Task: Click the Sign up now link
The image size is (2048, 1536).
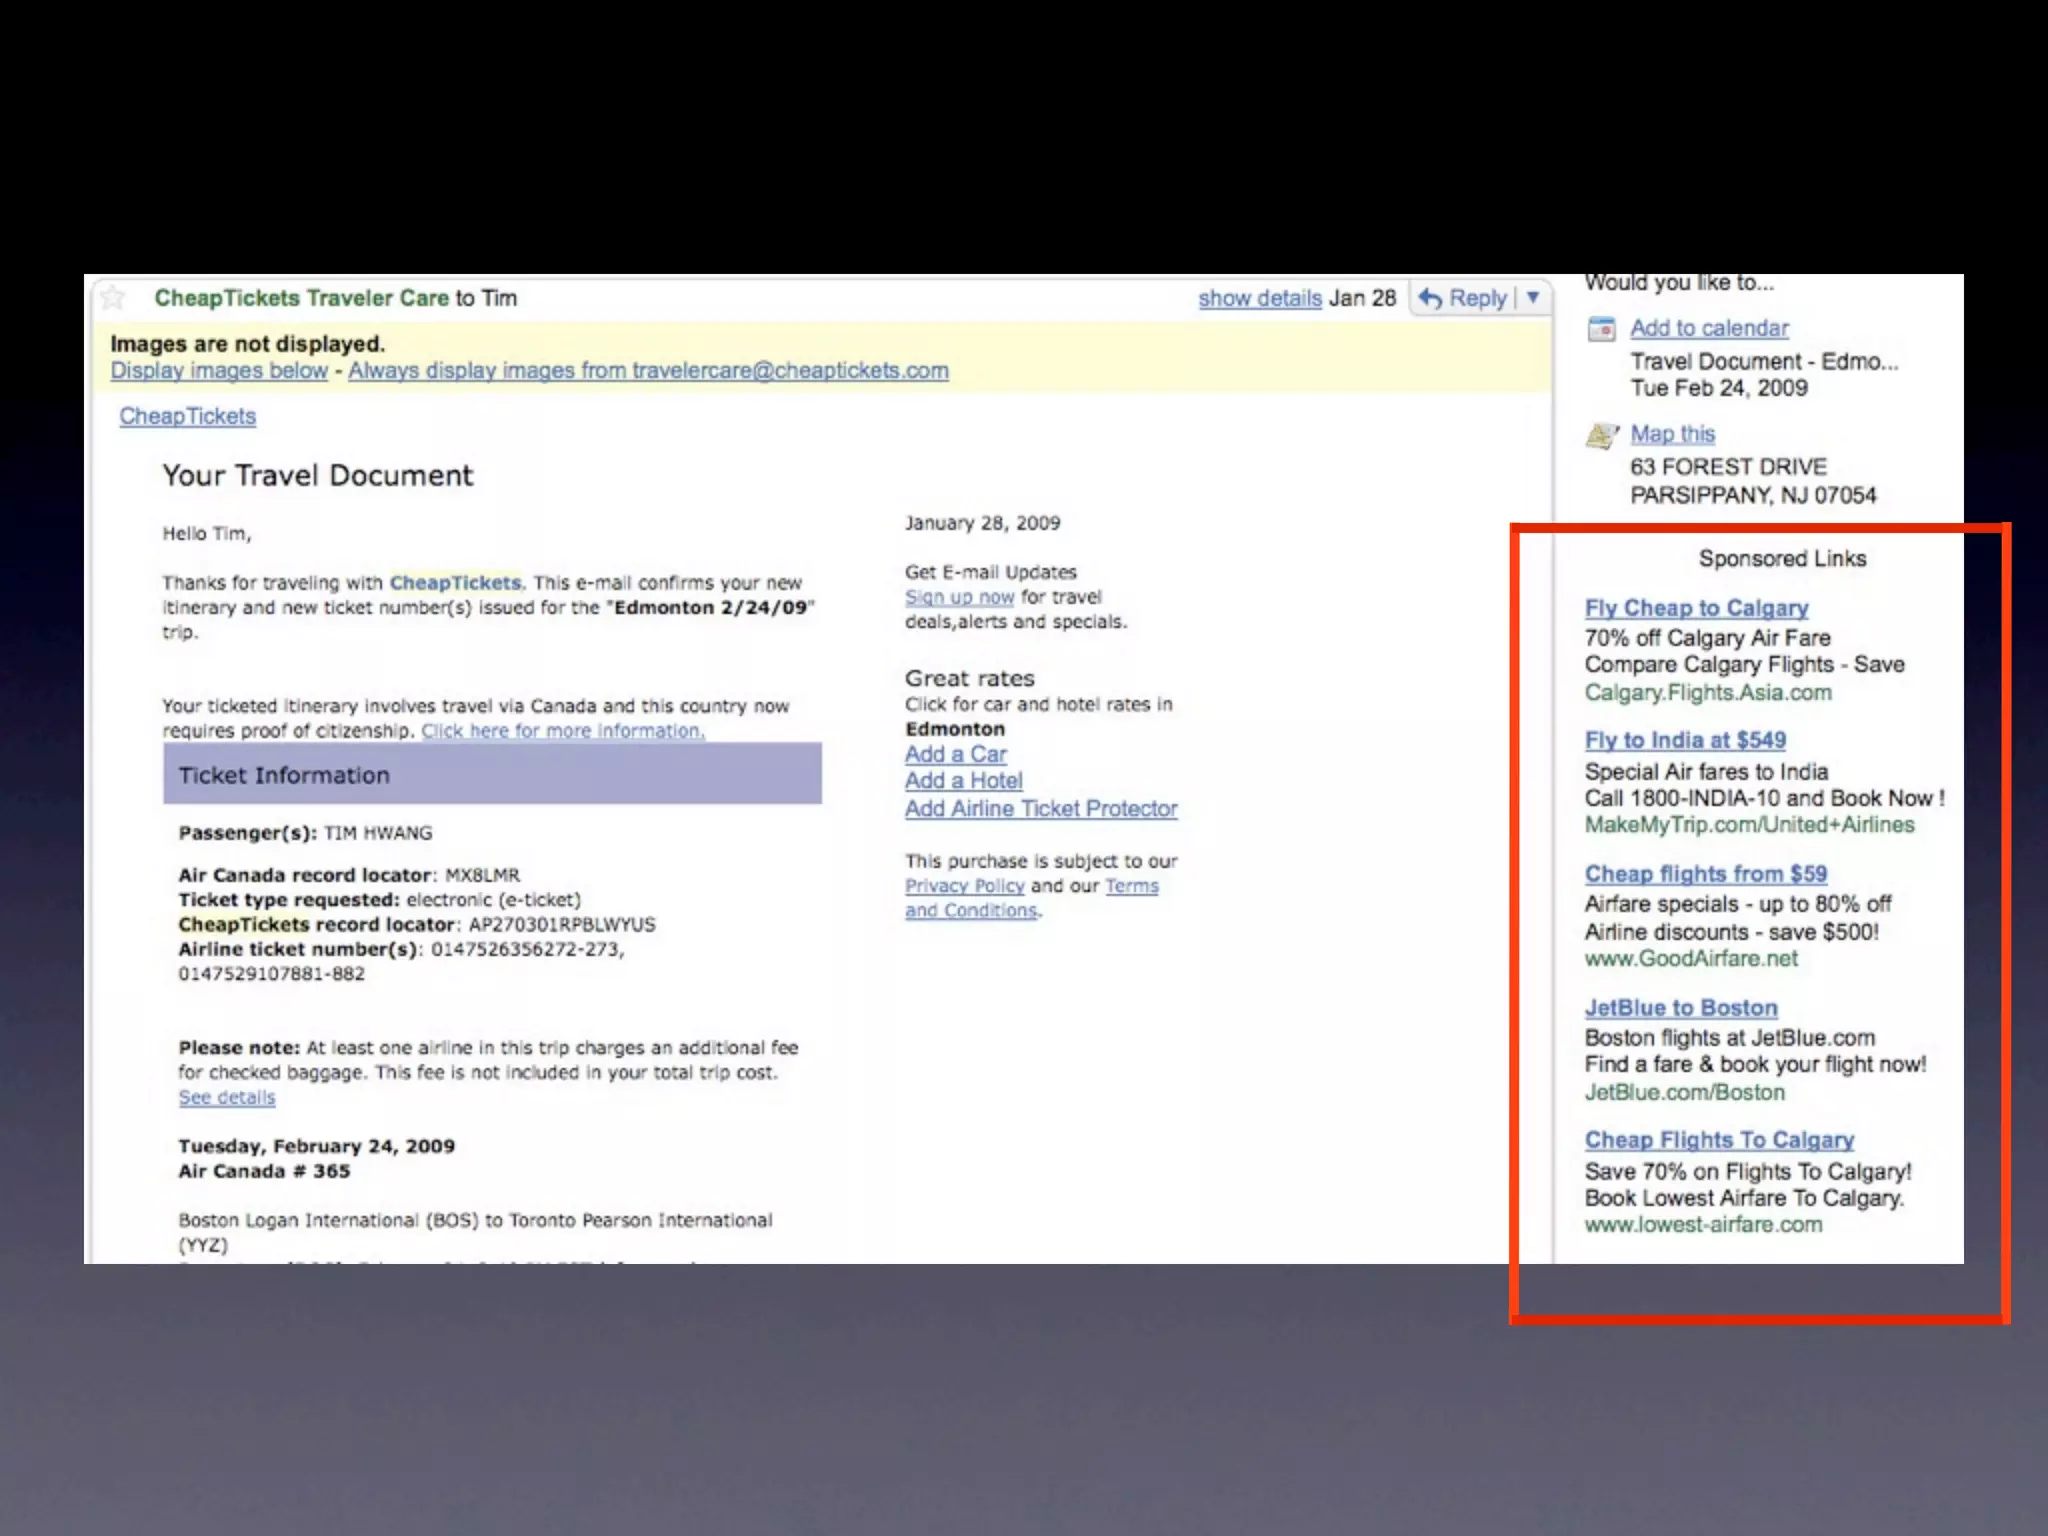Action: click(959, 597)
